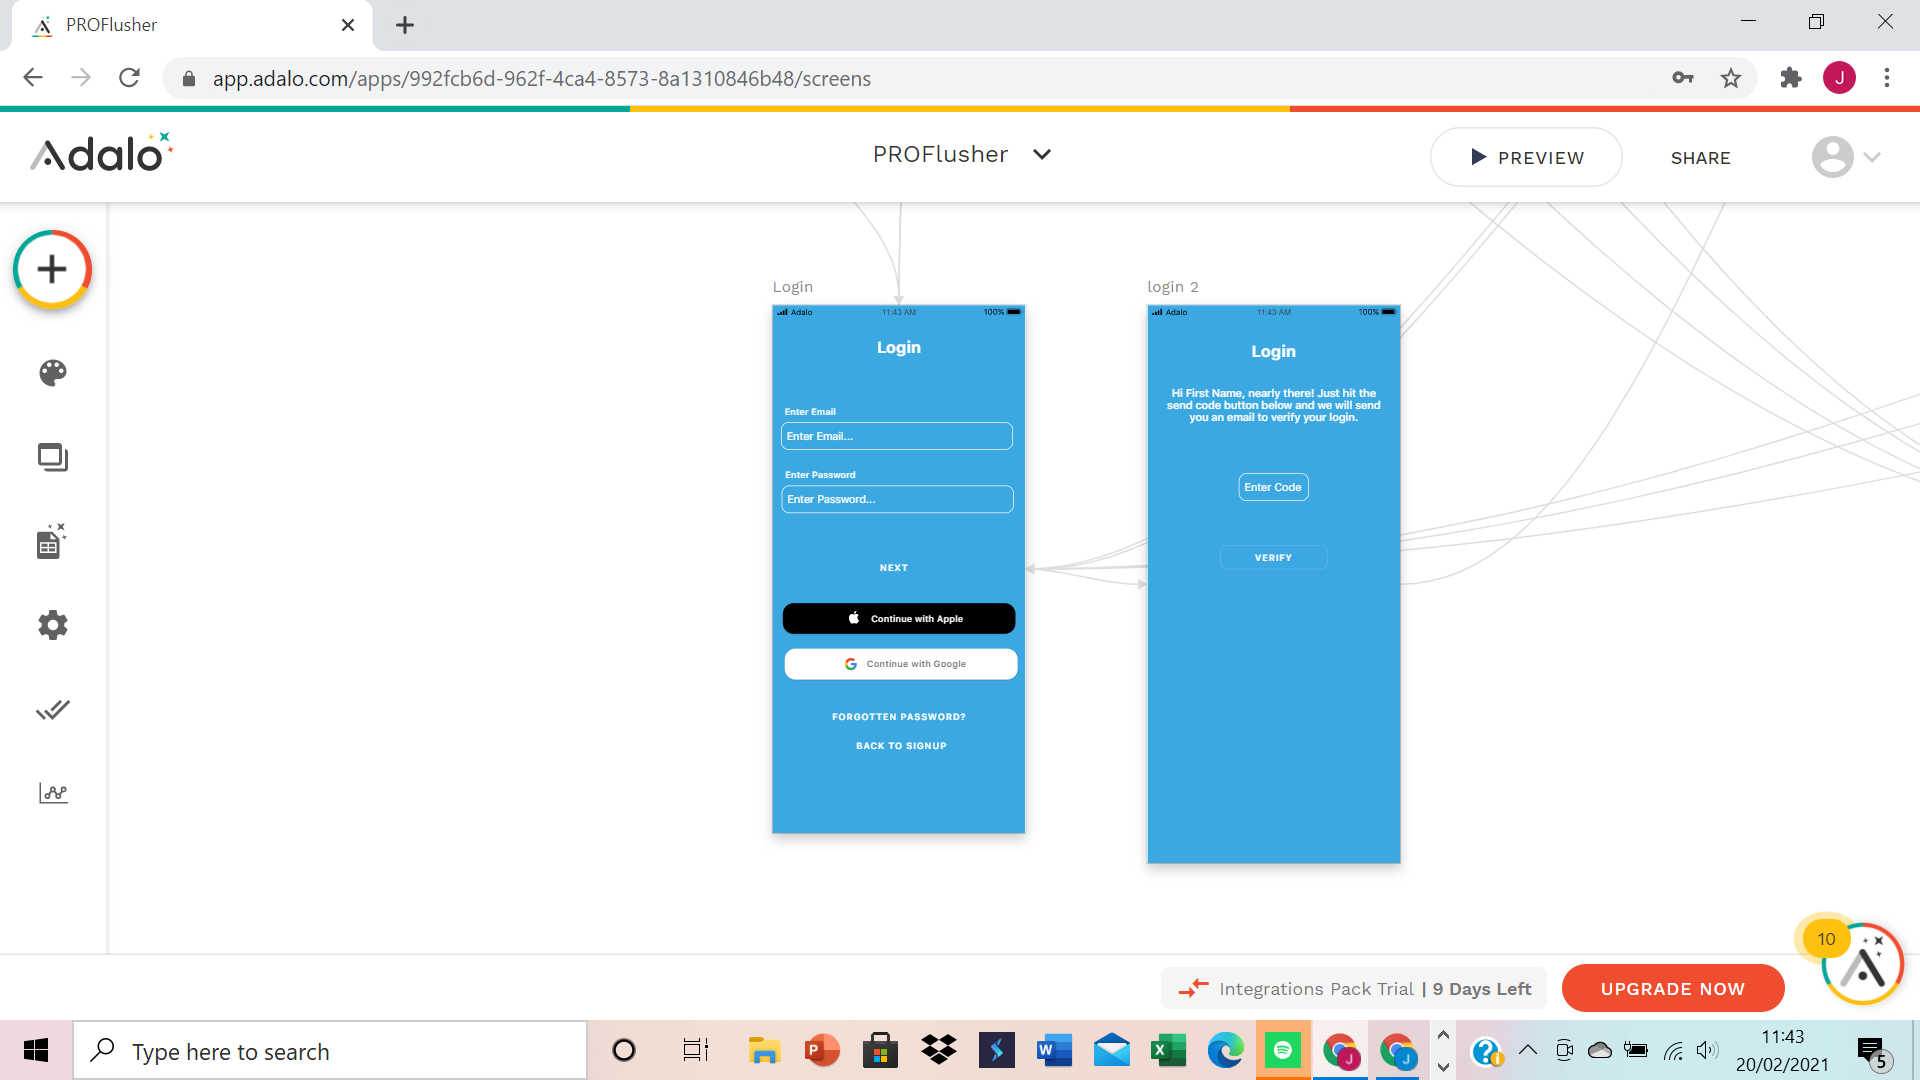Click the Adalo help badge icon
The image size is (1920, 1080).
[1862, 965]
